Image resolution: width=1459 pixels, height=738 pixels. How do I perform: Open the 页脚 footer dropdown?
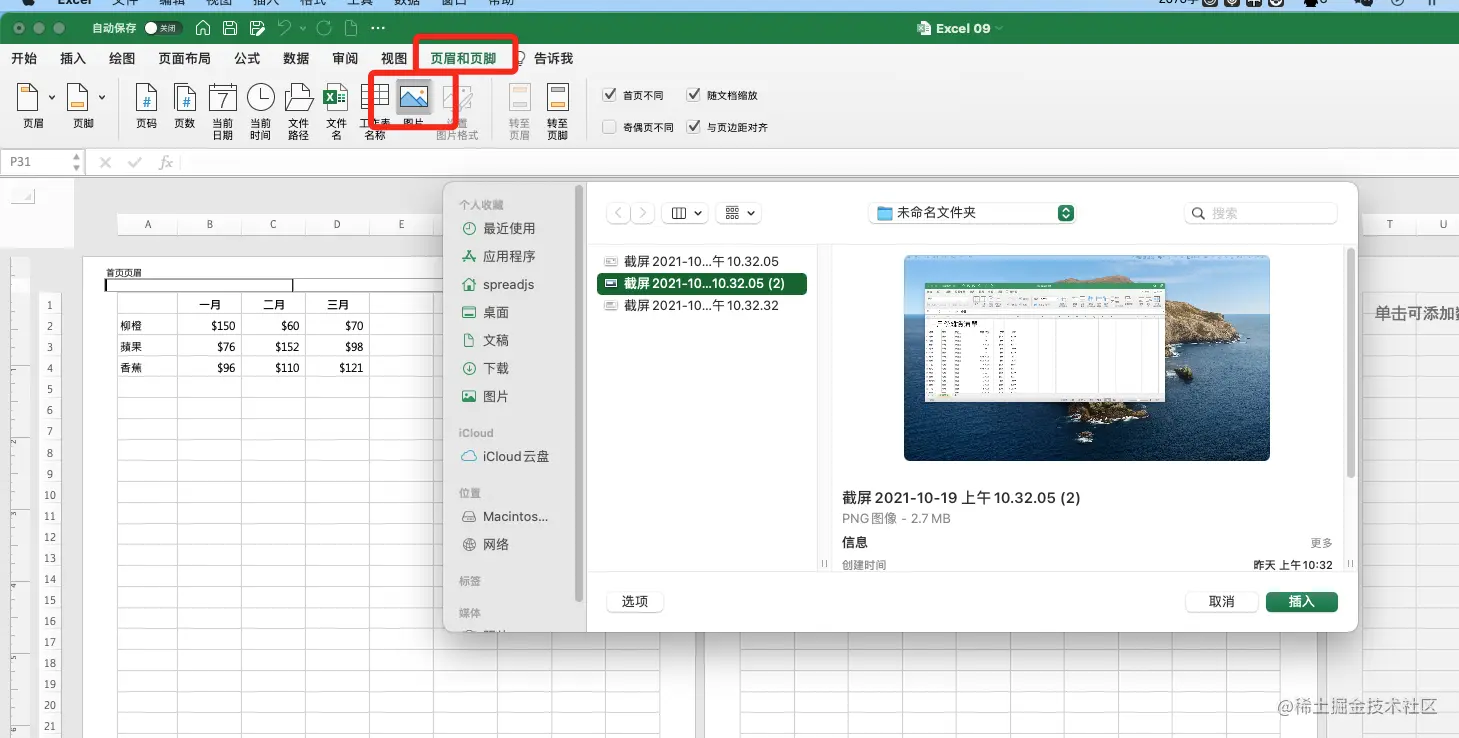pos(102,97)
